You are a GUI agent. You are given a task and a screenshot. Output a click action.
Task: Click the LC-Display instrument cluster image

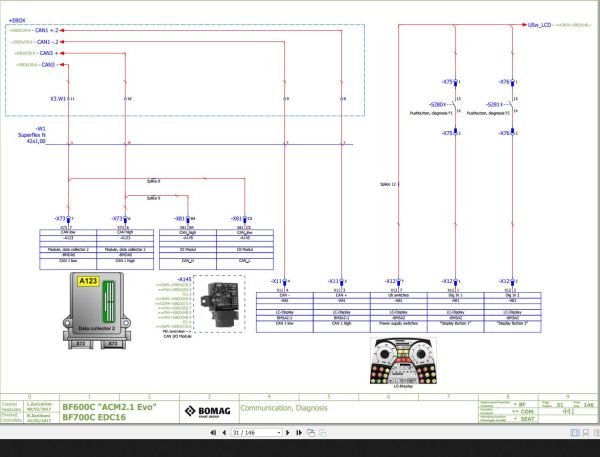coord(403,361)
